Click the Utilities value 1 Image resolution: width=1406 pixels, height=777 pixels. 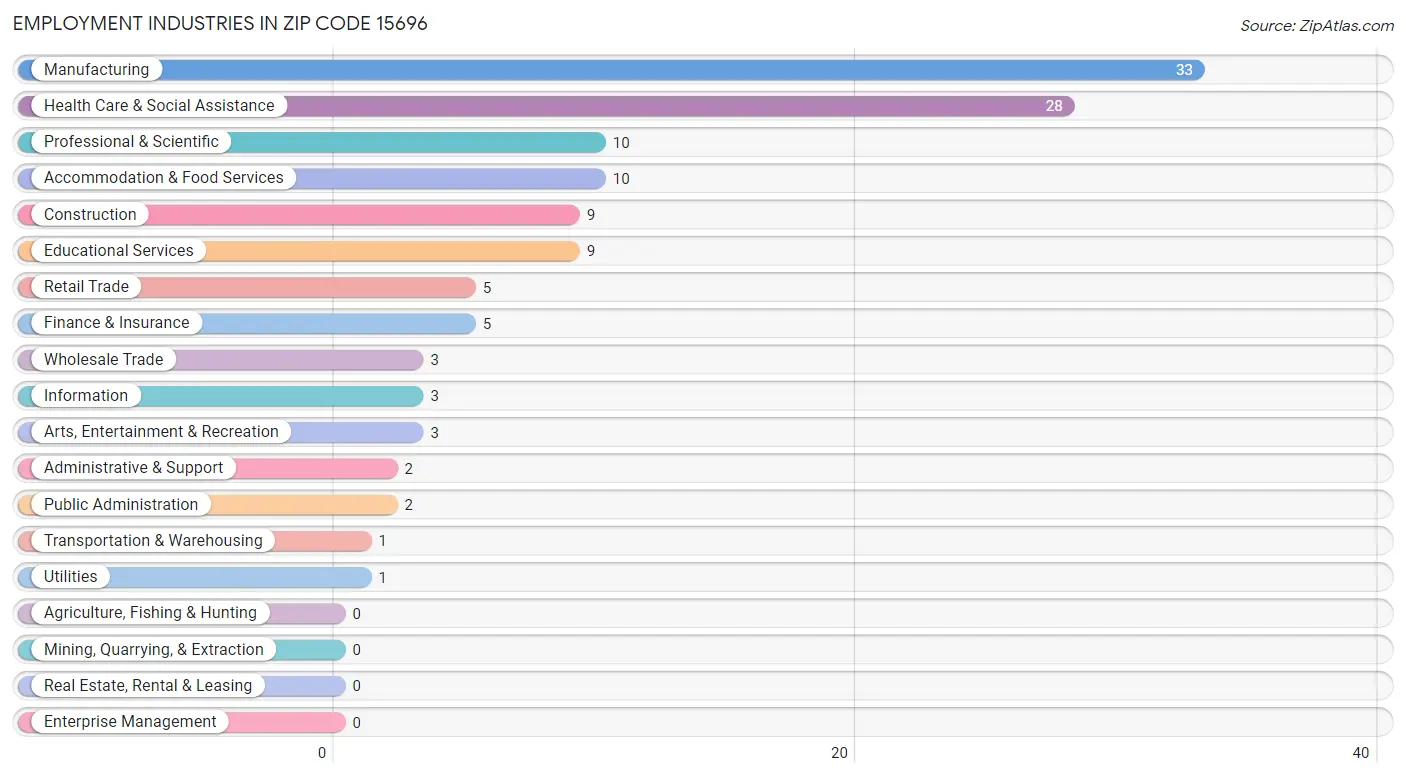pos(382,578)
